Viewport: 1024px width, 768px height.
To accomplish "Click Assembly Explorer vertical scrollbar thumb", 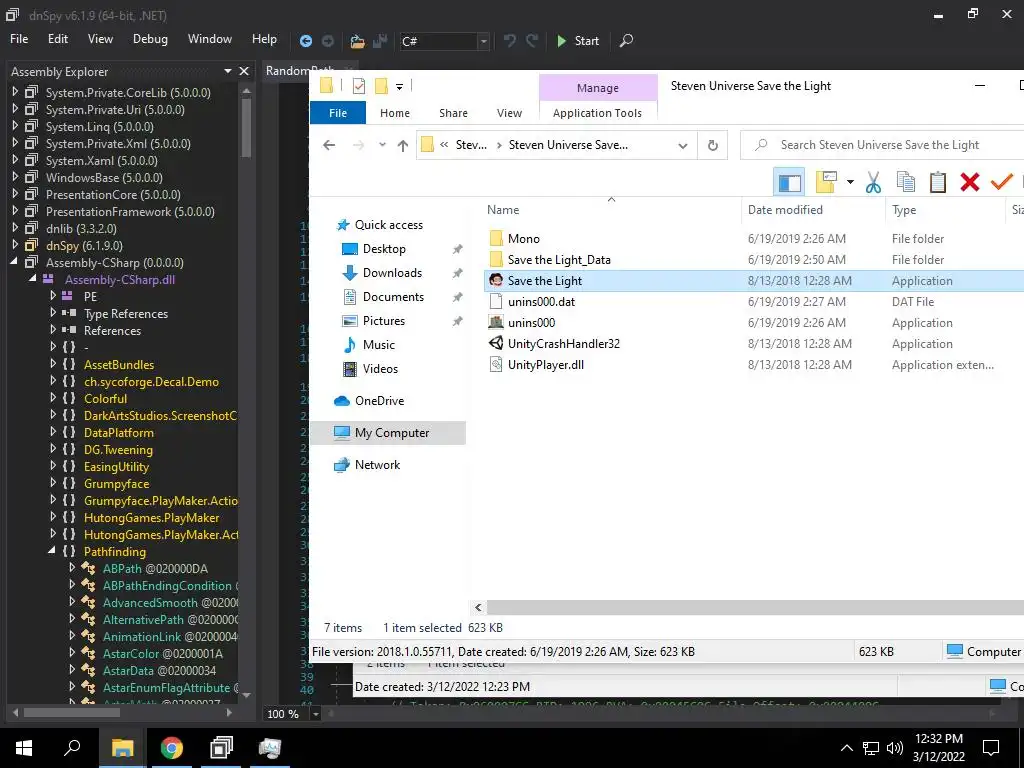I will click(x=246, y=127).
